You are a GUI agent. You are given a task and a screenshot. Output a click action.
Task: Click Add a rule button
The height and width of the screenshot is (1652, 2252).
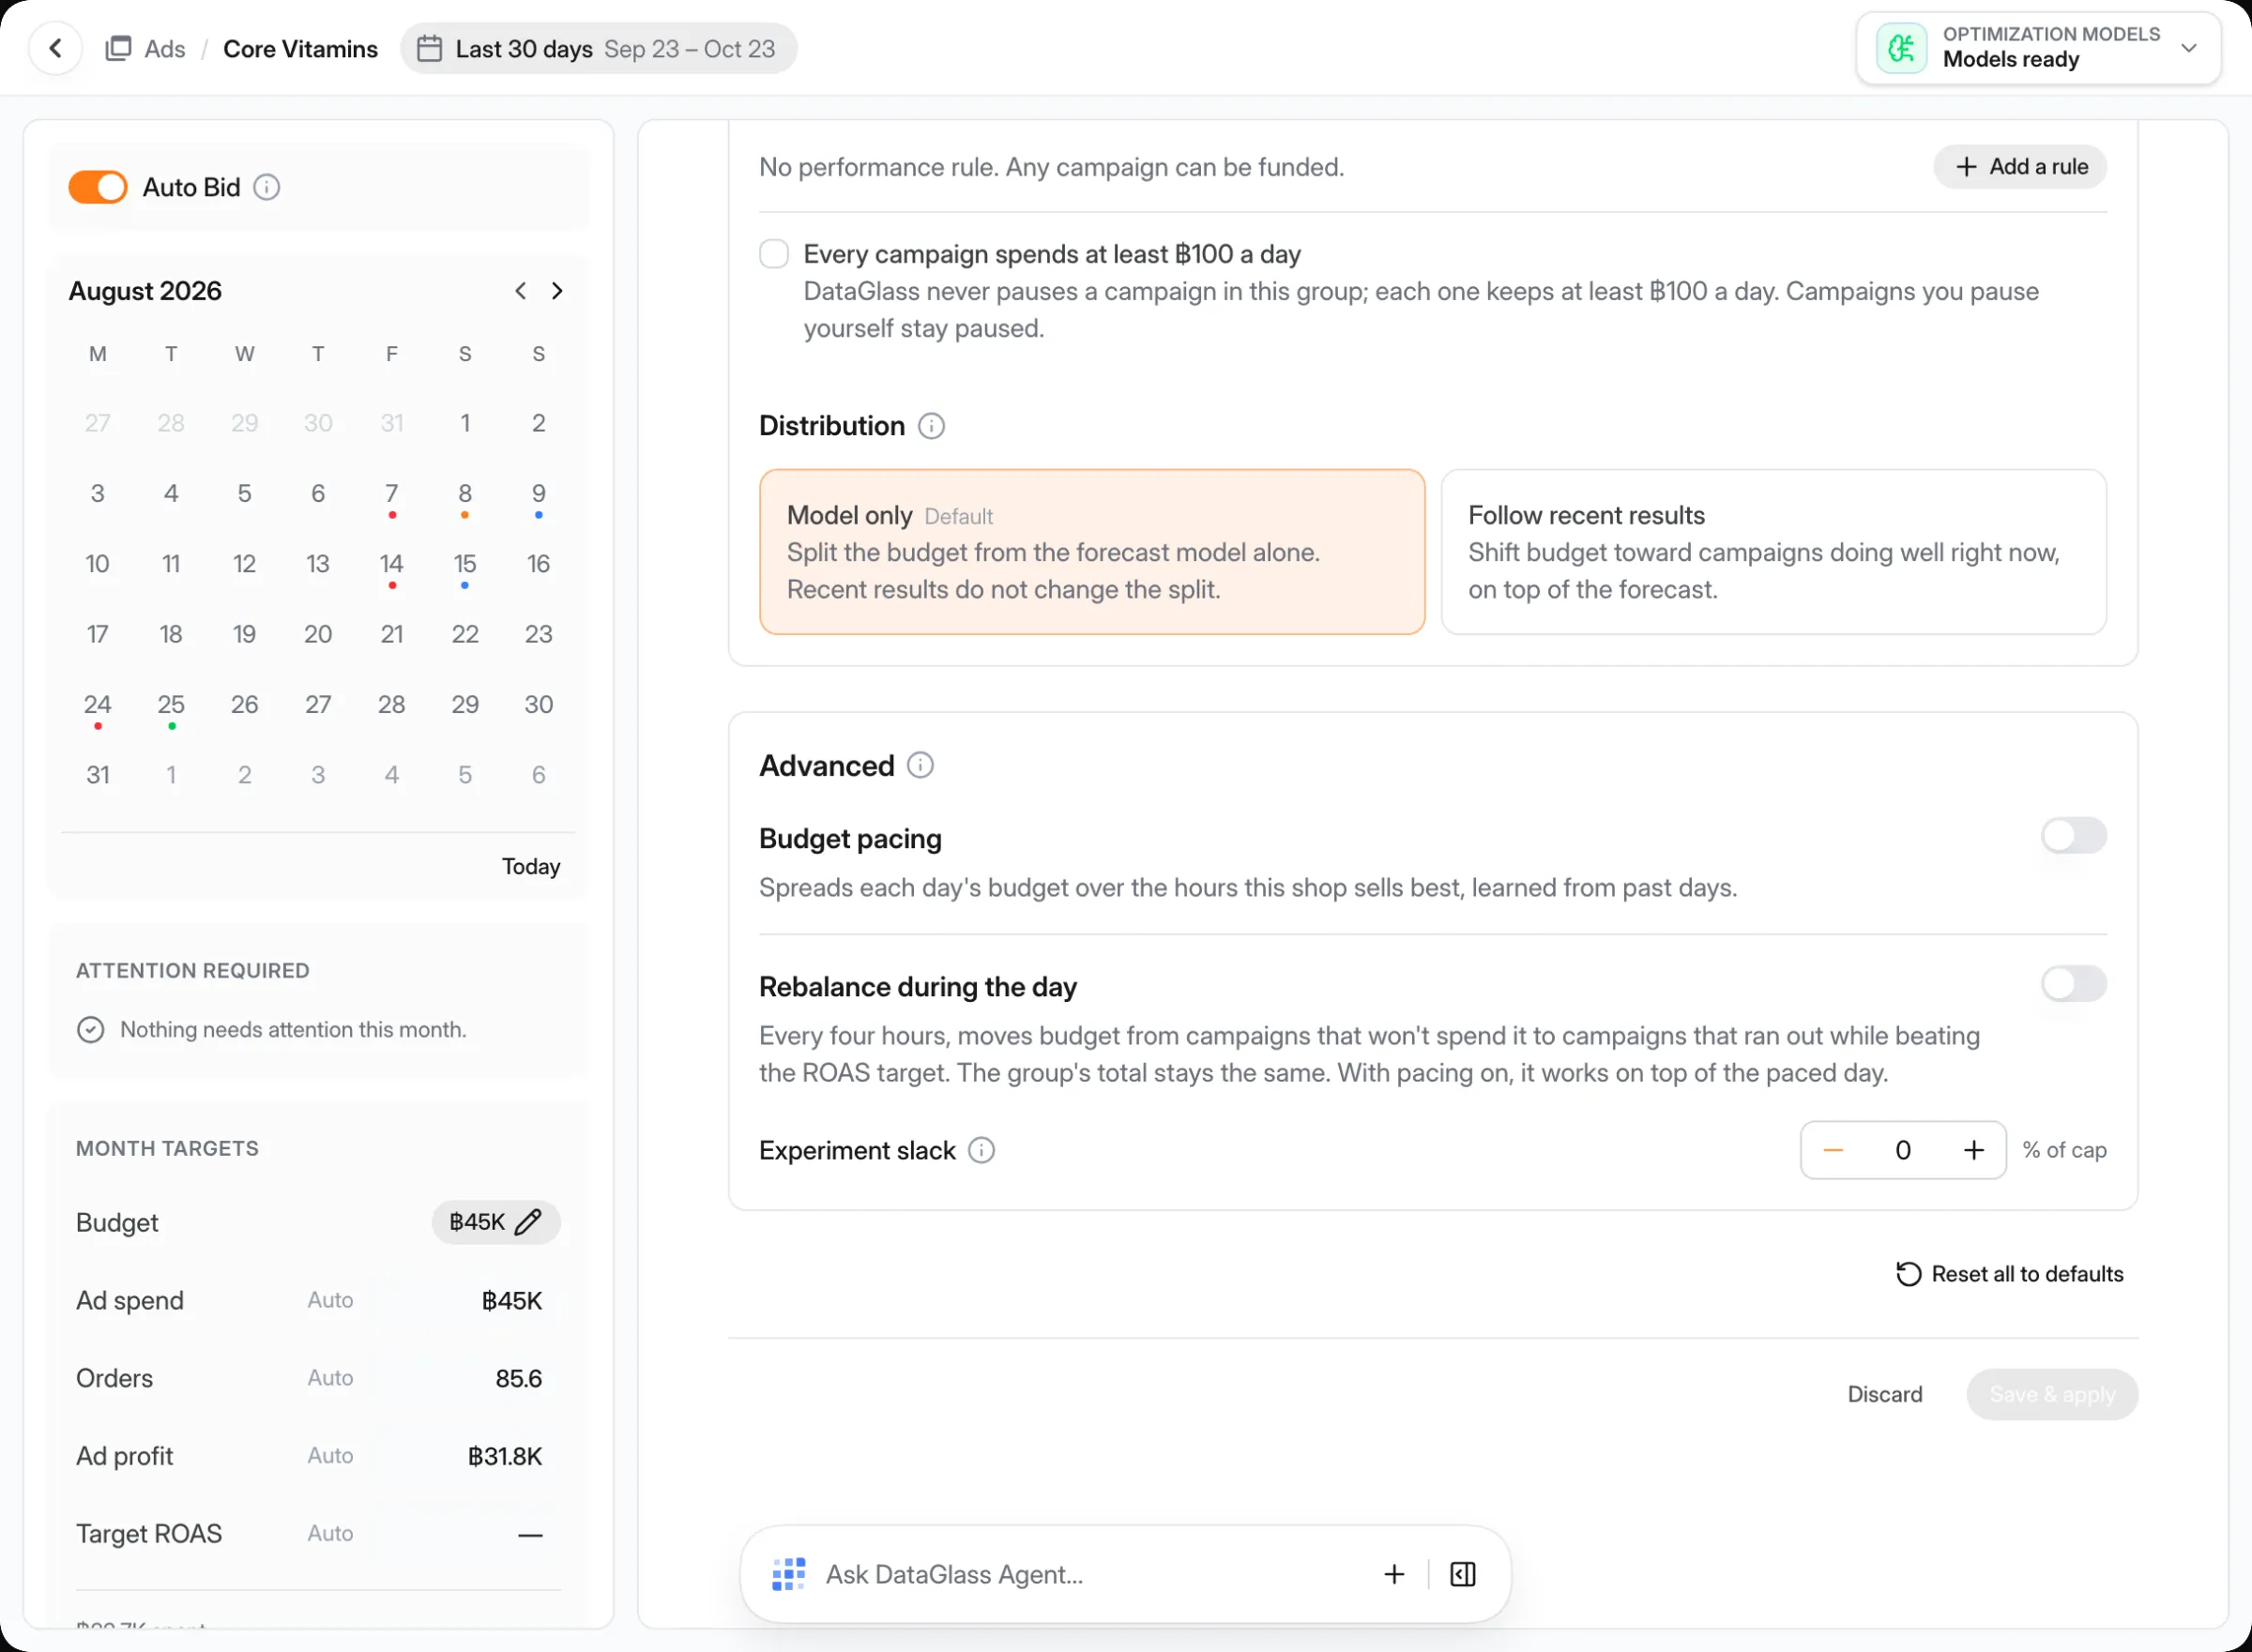pos(2019,167)
